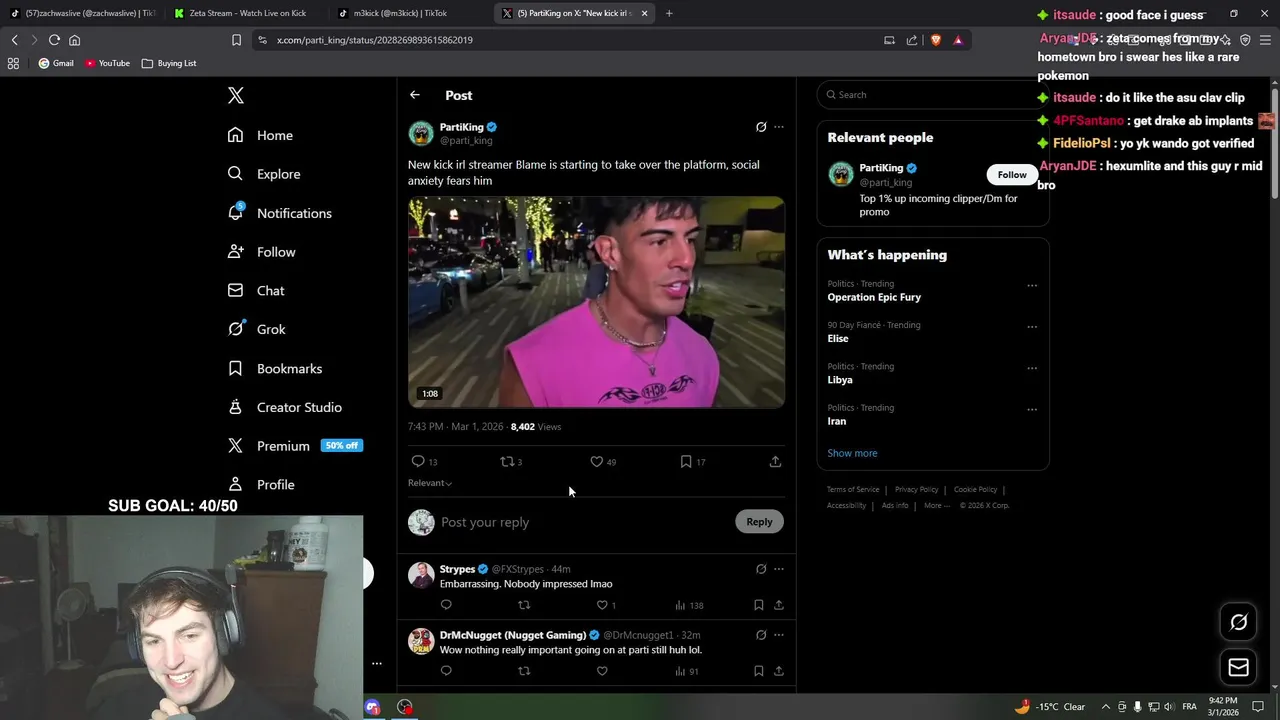Reply to Strypes' comment
Image resolution: width=1280 pixels, height=720 pixels.
tap(446, 605)
